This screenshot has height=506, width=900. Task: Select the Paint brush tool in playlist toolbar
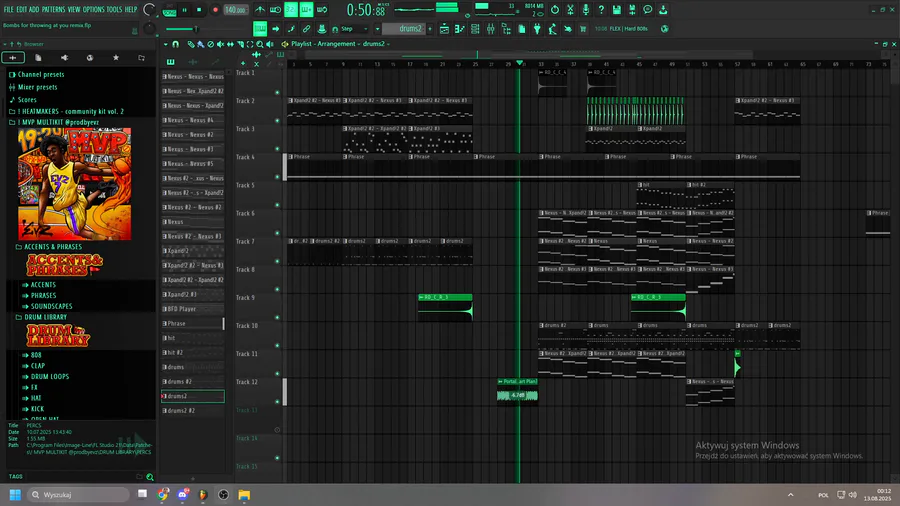(200, 44)
